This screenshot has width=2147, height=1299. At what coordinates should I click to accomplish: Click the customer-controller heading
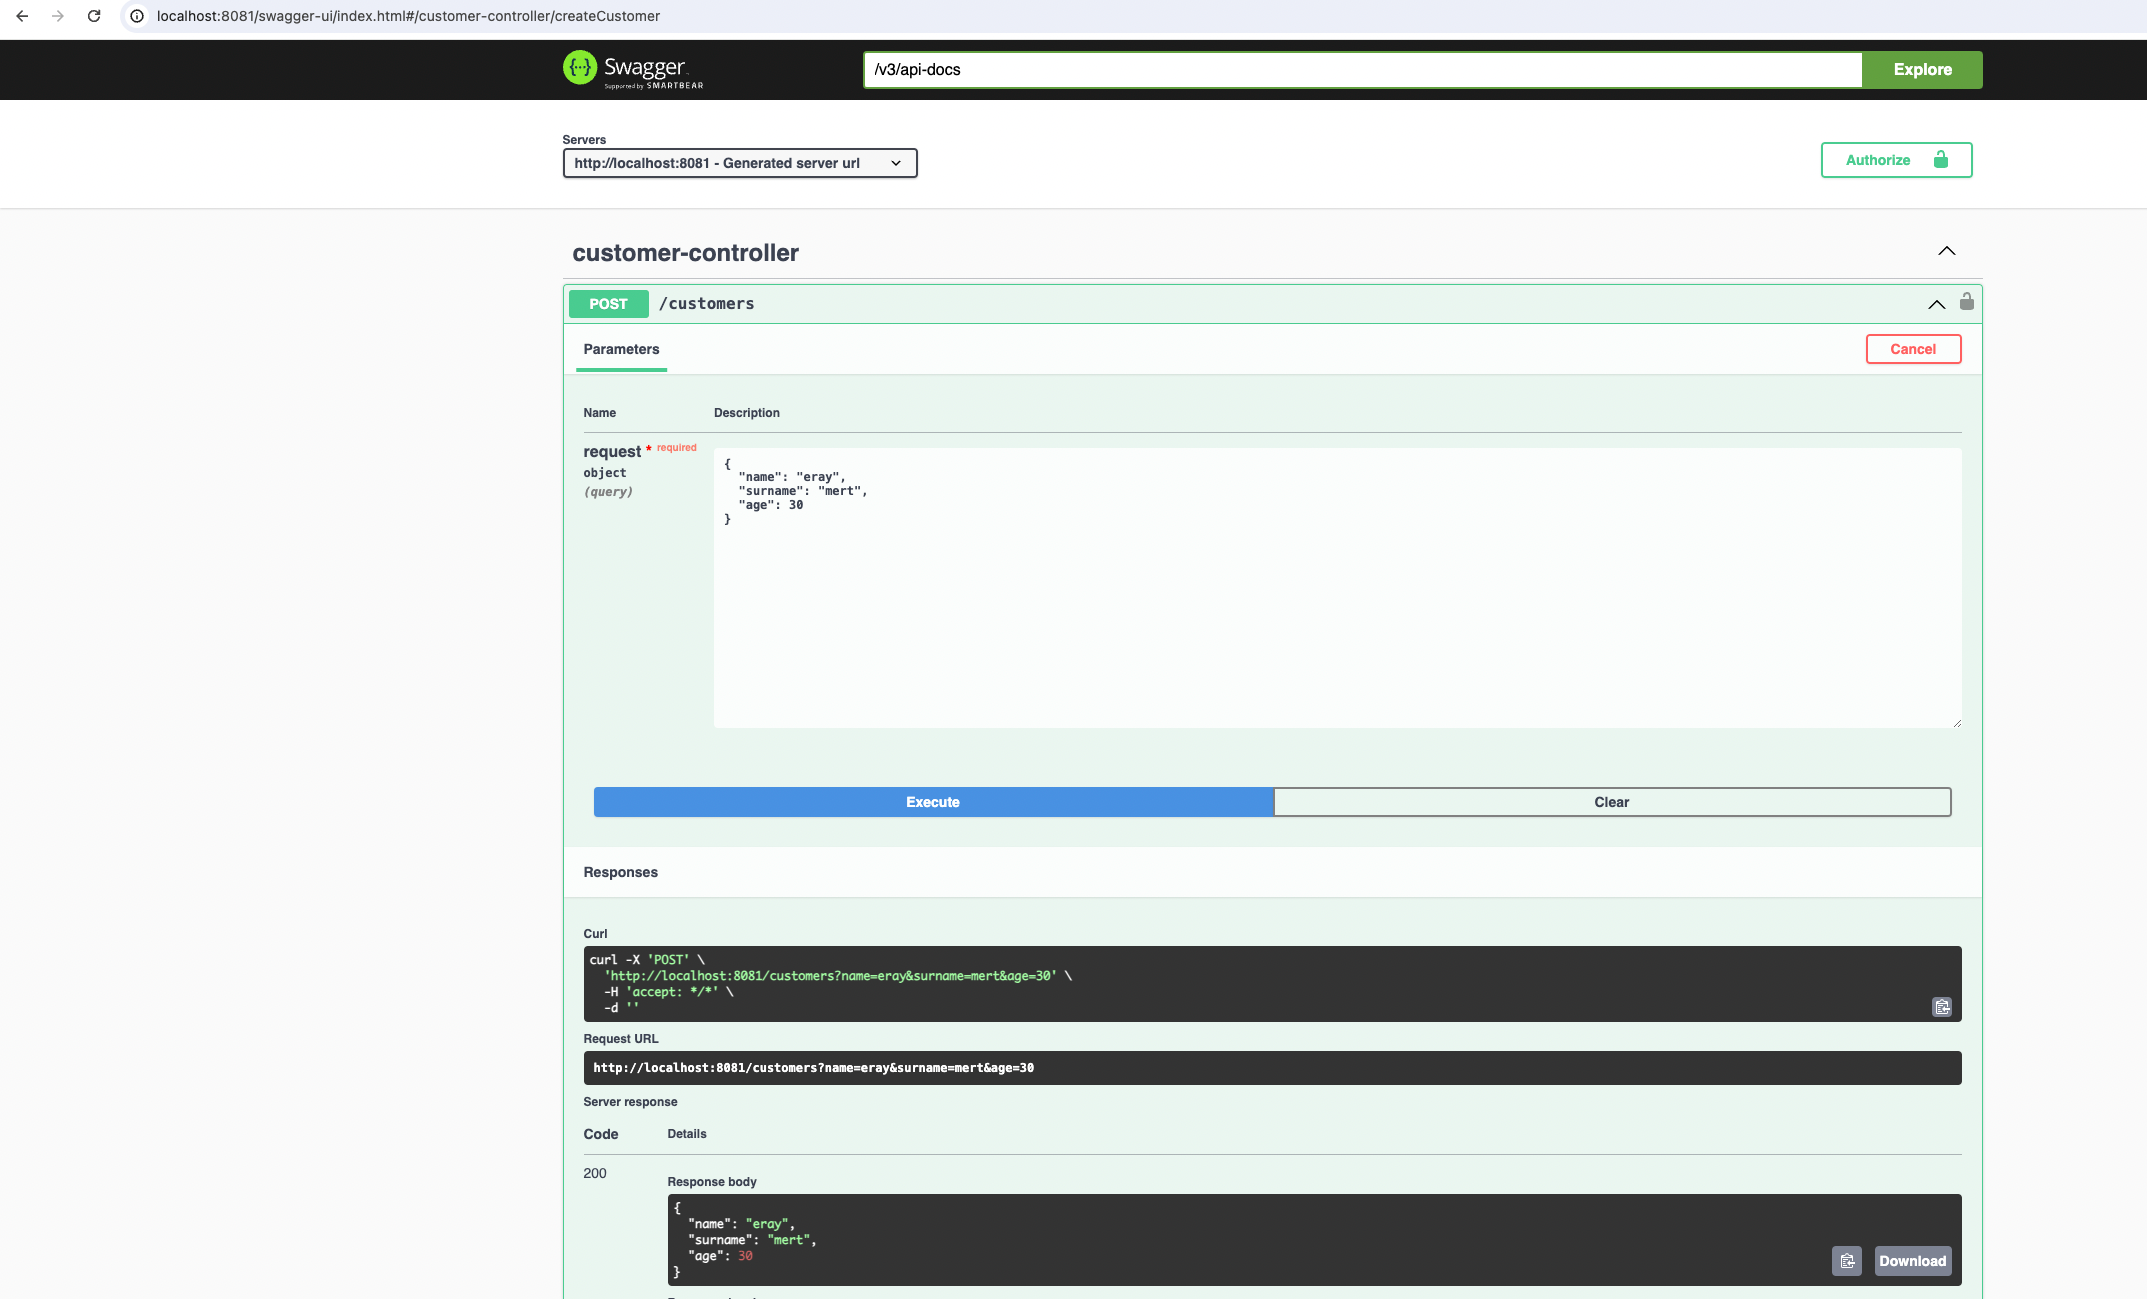pyautogui.click(x=685, y=253)
